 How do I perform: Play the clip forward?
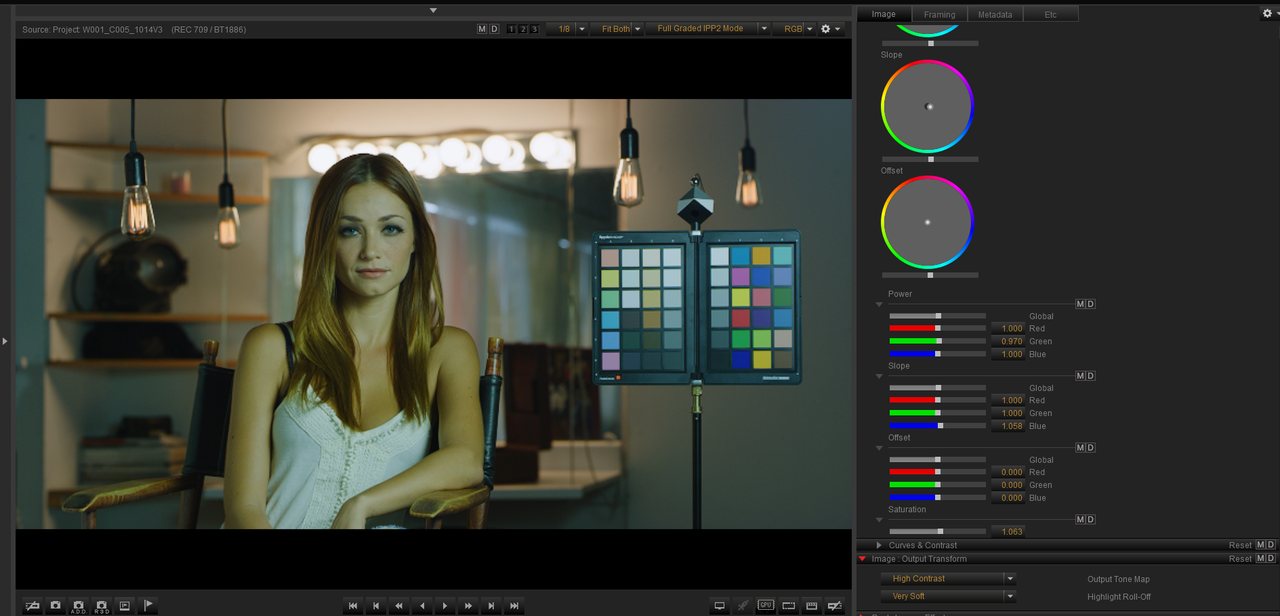[x=445, y=606]
